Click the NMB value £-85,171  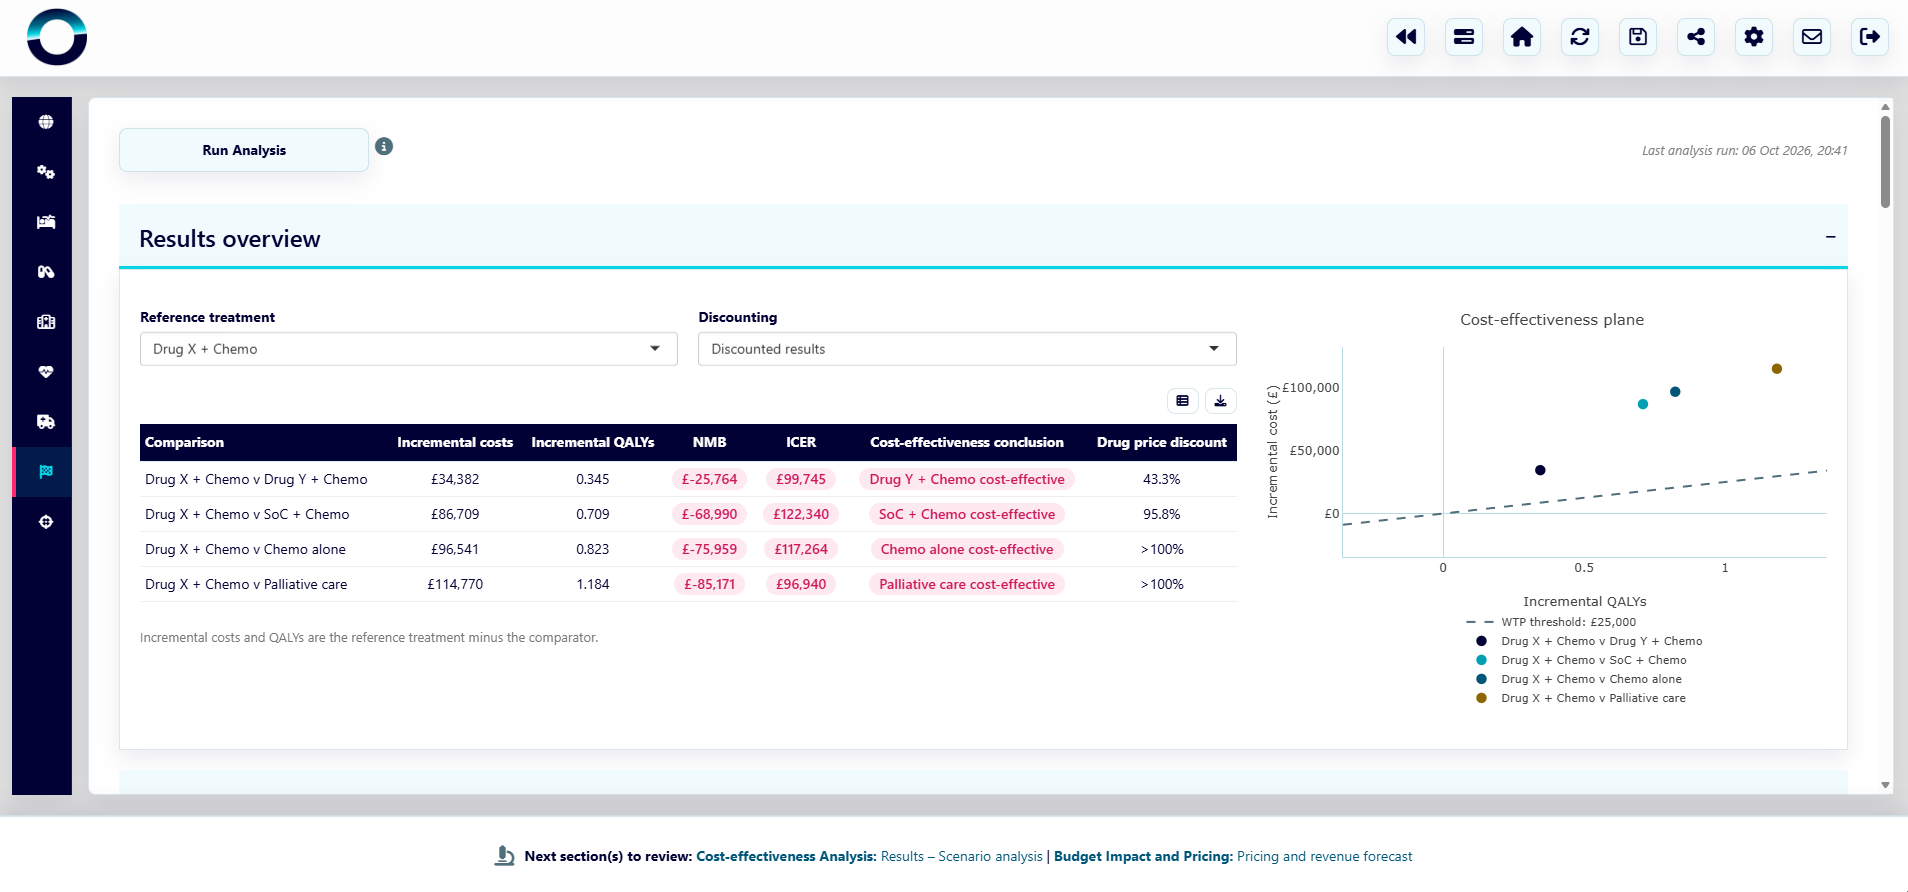(709, 584)
